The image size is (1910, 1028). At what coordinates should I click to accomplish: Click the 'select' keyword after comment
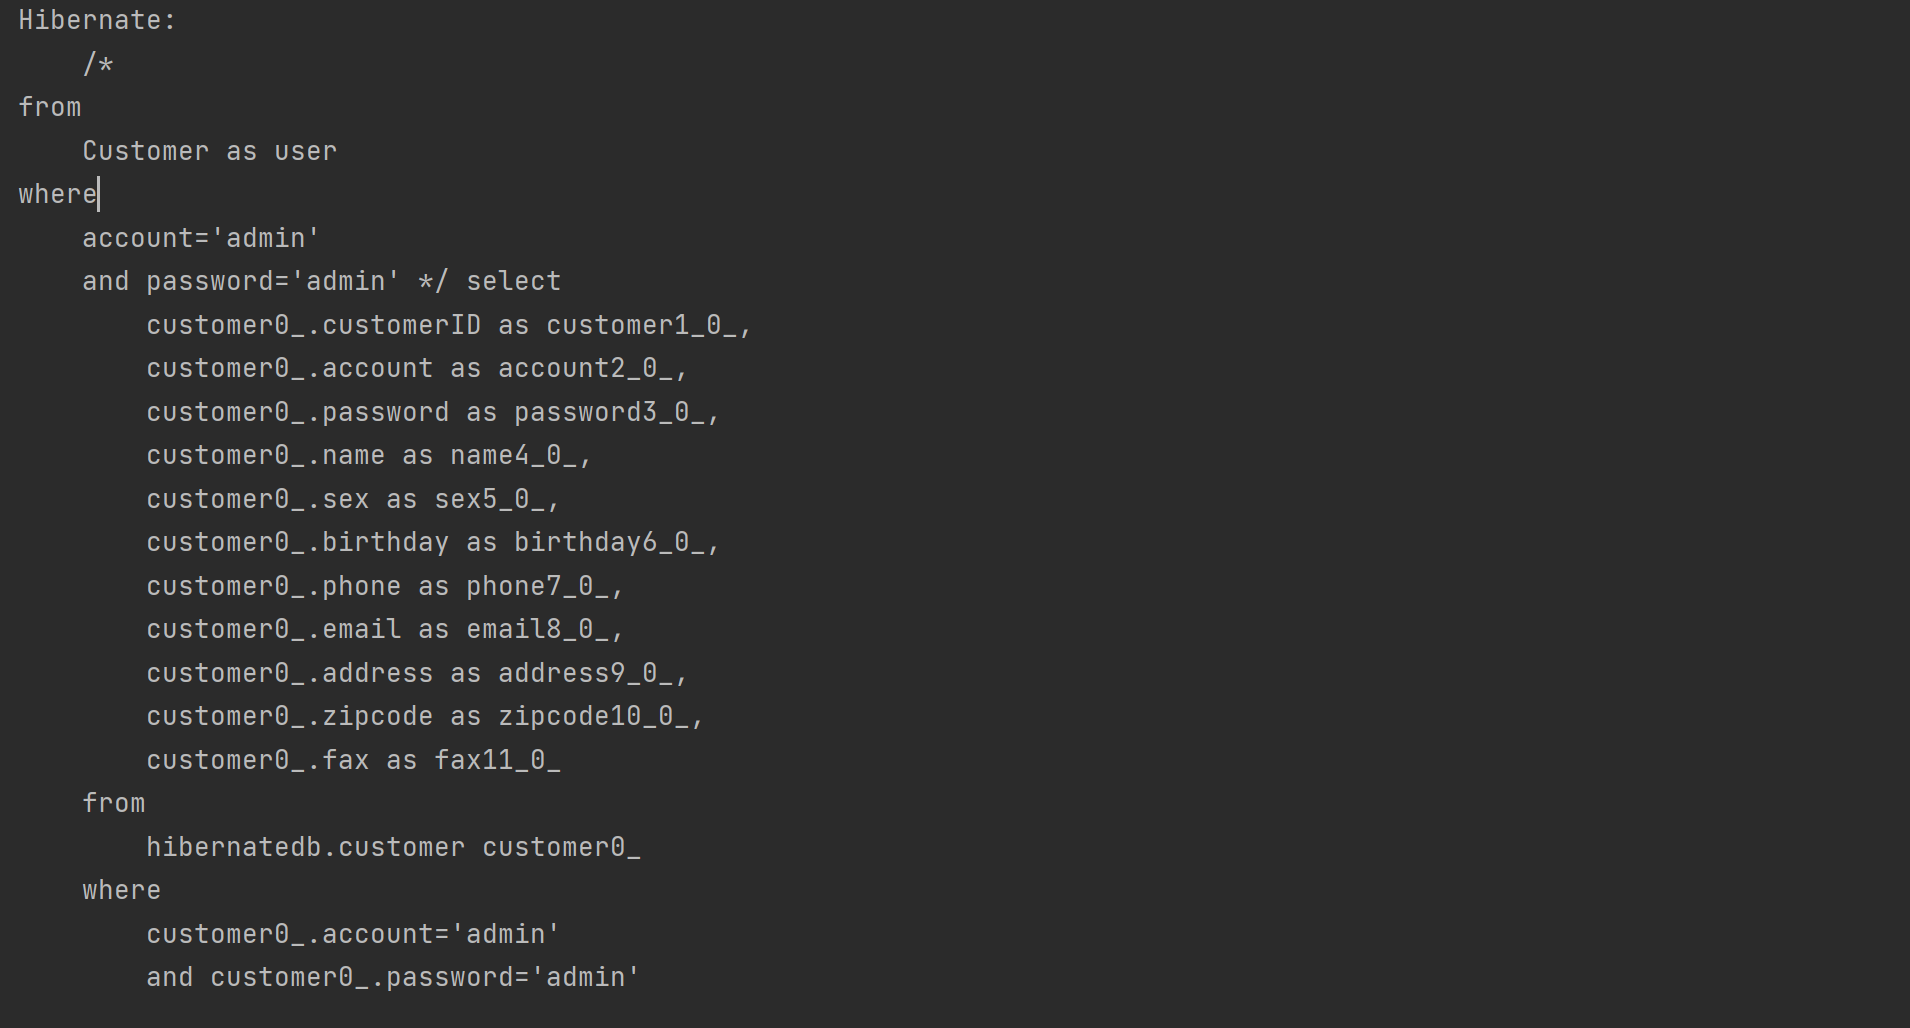(514, 281)
